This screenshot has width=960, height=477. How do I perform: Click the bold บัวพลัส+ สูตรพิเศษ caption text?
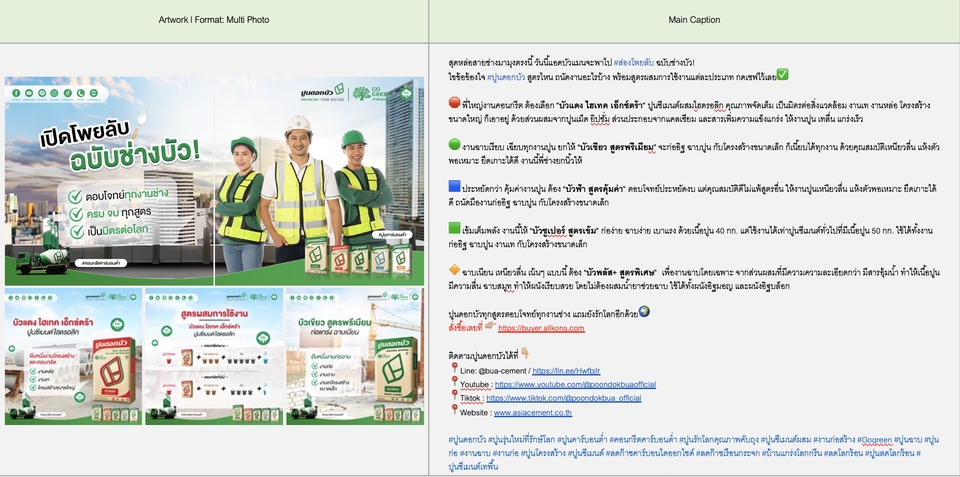click(620, 272)
